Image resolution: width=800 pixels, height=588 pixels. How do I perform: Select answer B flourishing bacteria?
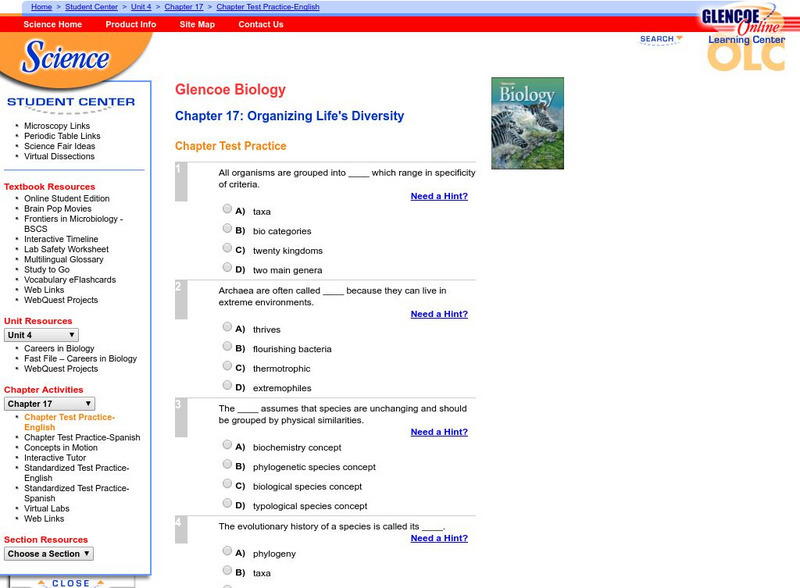227,346
